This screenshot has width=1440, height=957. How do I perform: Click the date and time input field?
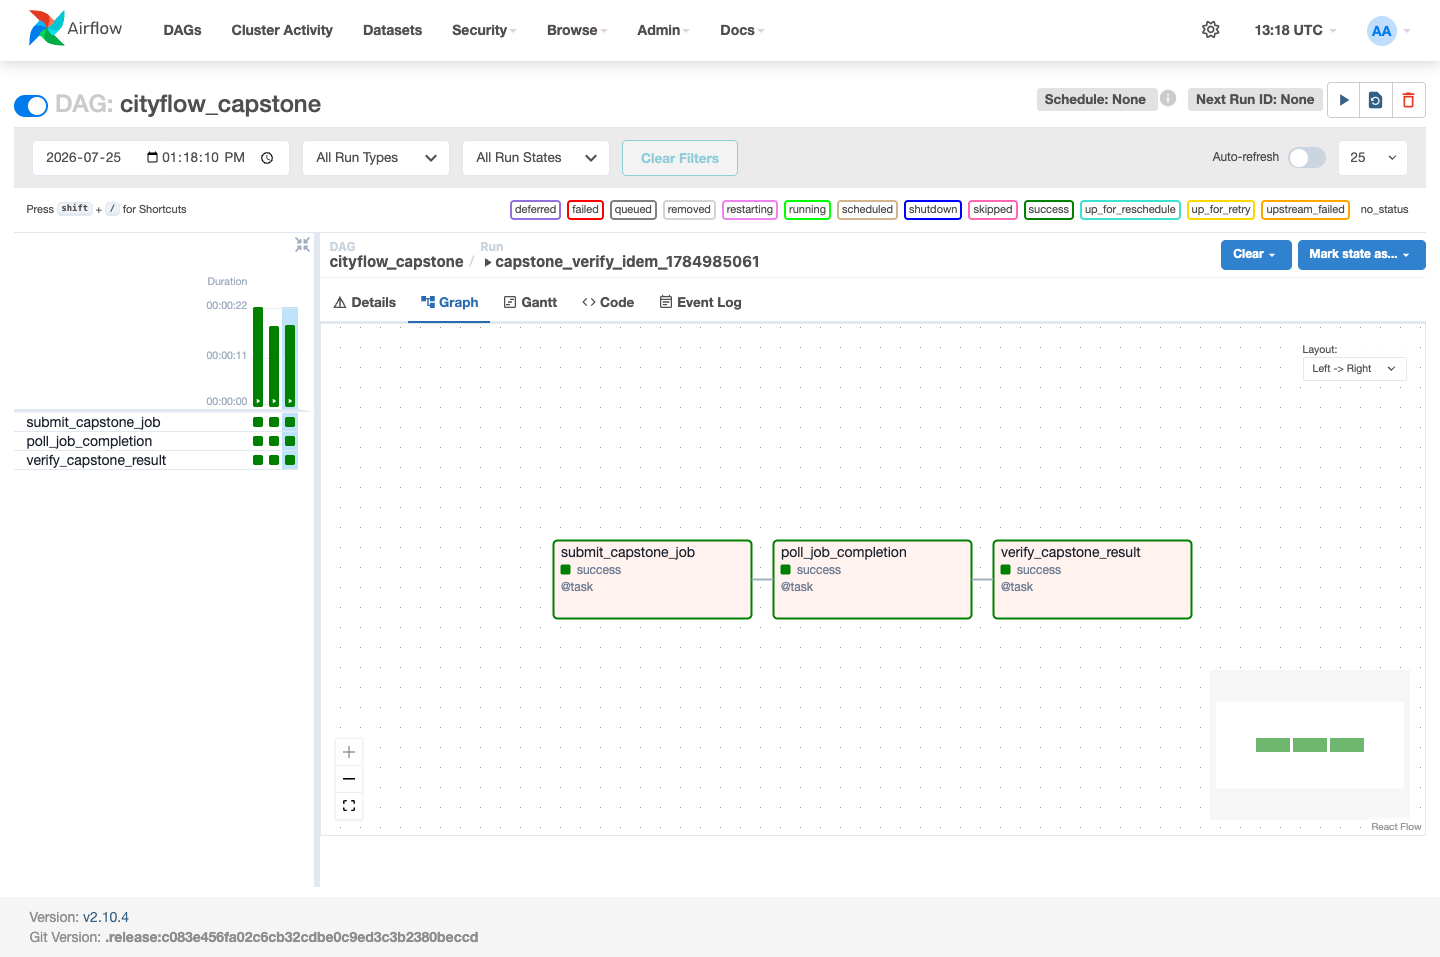click(x=161, y=158)
